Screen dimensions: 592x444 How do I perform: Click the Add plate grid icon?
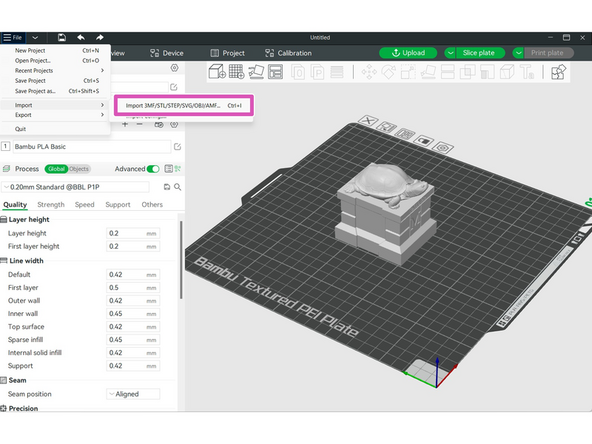(237, 71)
